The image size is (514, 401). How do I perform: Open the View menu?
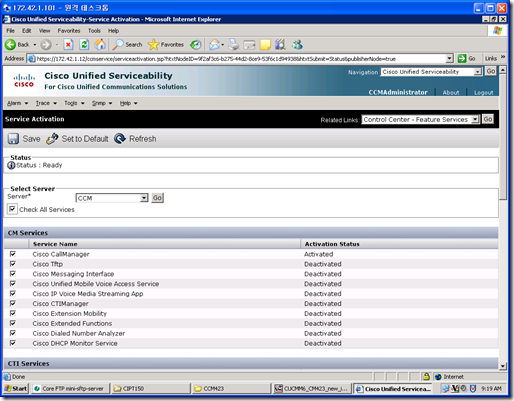tap(44, 31)
